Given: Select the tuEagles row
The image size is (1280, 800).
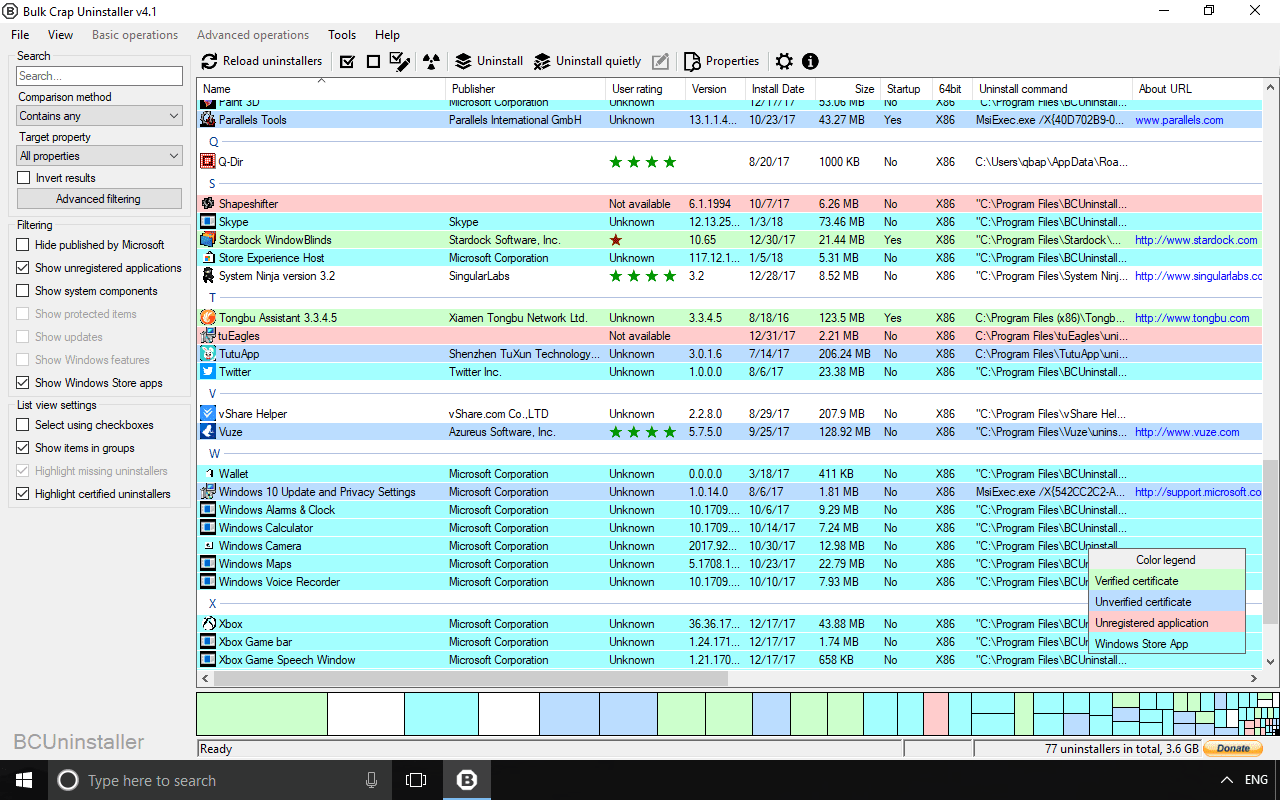Looking at the screenshot, I should point(731,335).
